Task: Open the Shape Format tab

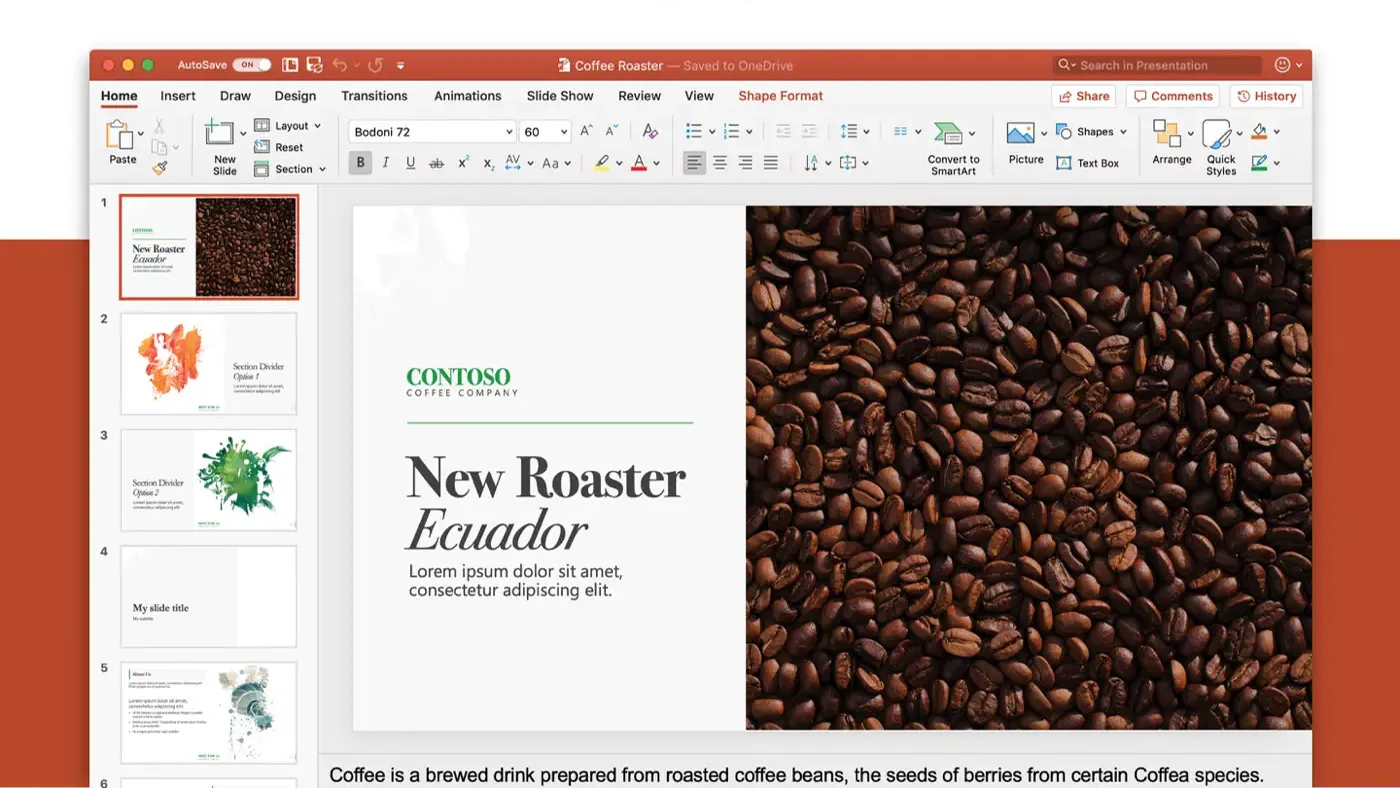Action: 780,95
